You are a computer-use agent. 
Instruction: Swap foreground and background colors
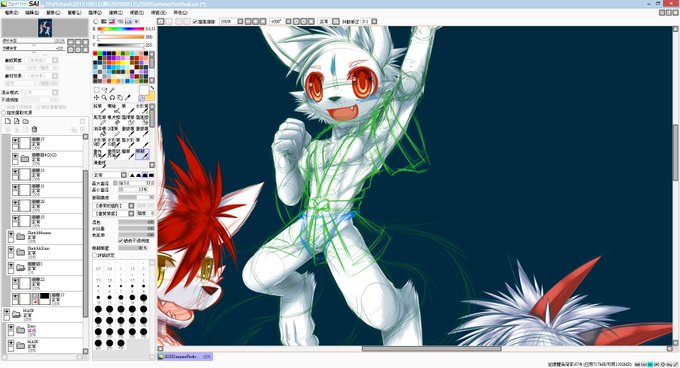152,88
